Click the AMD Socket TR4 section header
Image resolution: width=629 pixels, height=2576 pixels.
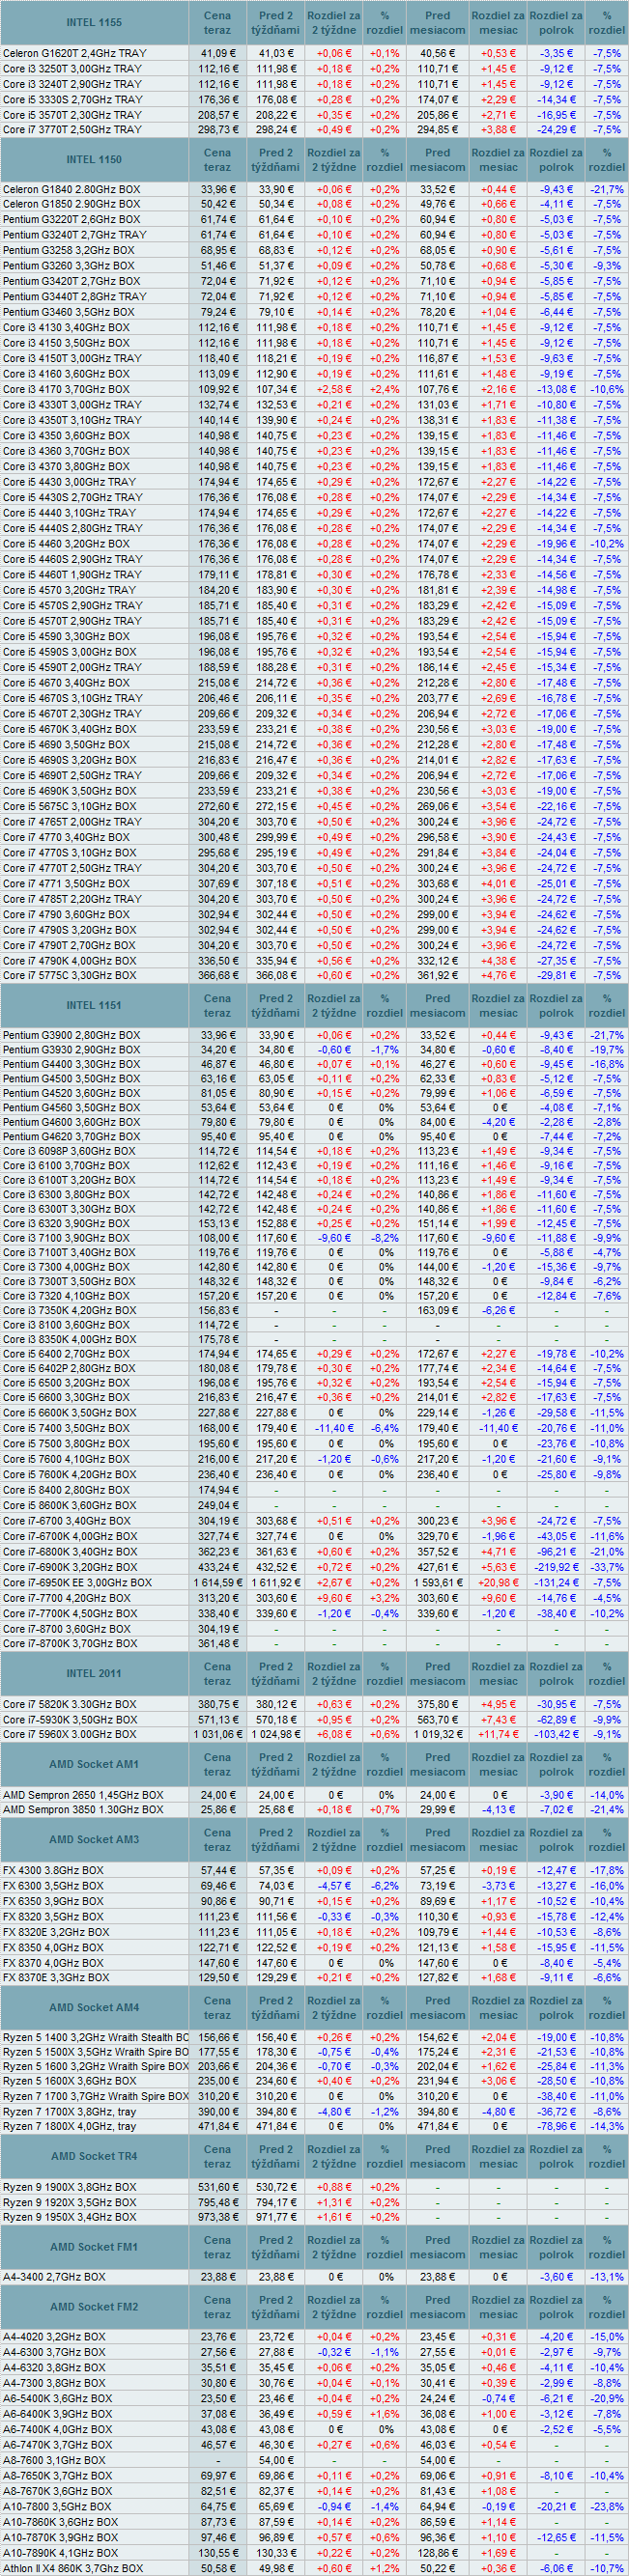point(94,2156)
